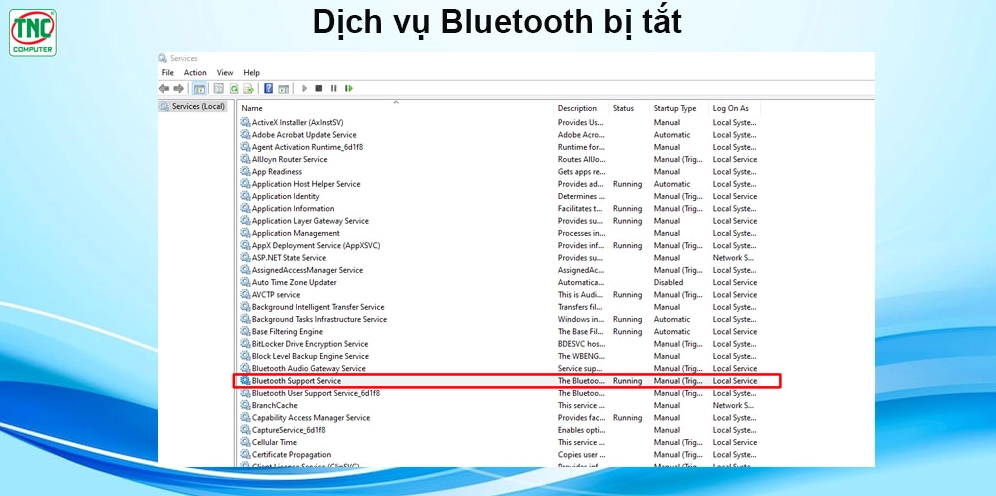Select Application Host Helper Service row
The image size is (996, 496).
306,184
